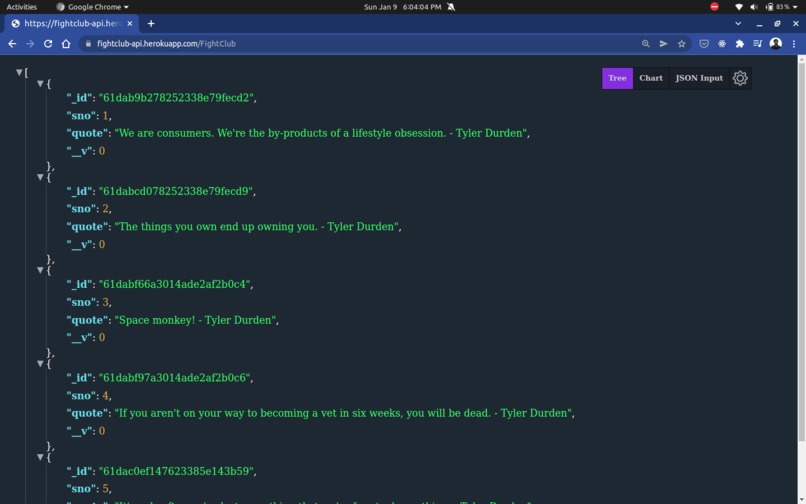Open the browser home page

coord(66,44)
